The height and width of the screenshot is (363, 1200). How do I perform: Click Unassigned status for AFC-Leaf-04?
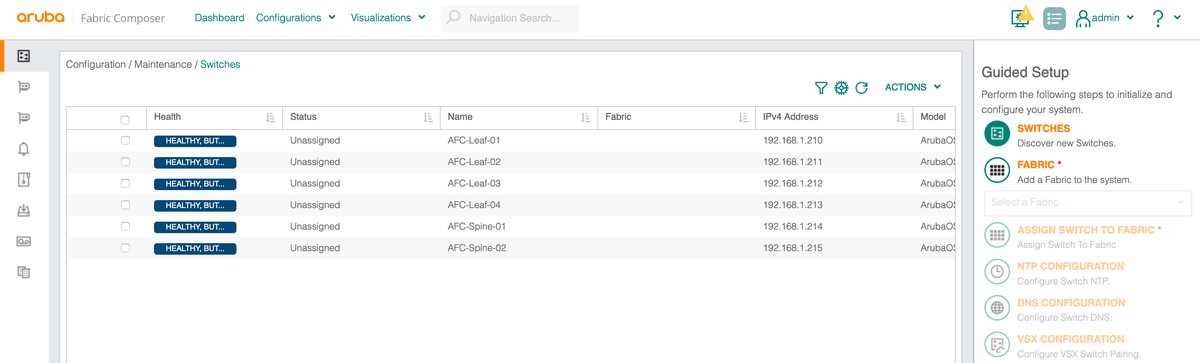pos(315,205)
